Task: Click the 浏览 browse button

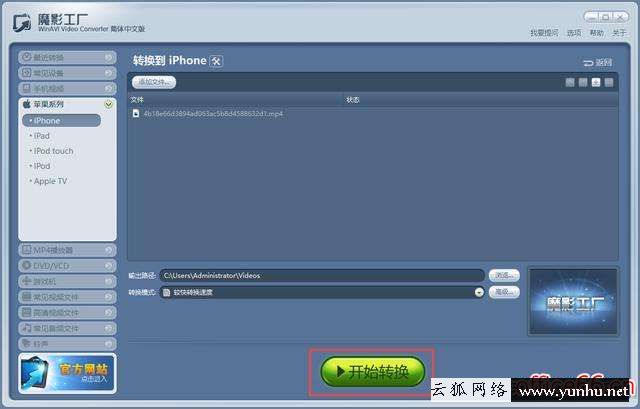Action: tap(504, 276)
